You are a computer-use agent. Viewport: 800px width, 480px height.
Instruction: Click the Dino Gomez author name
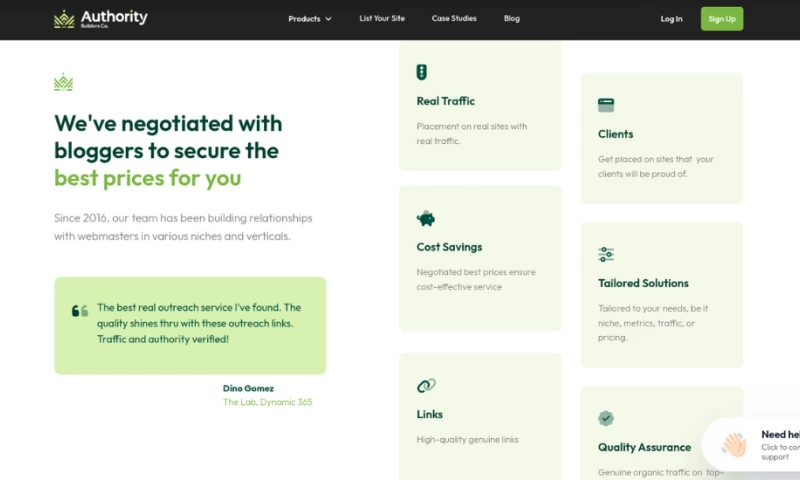point(248,388)
